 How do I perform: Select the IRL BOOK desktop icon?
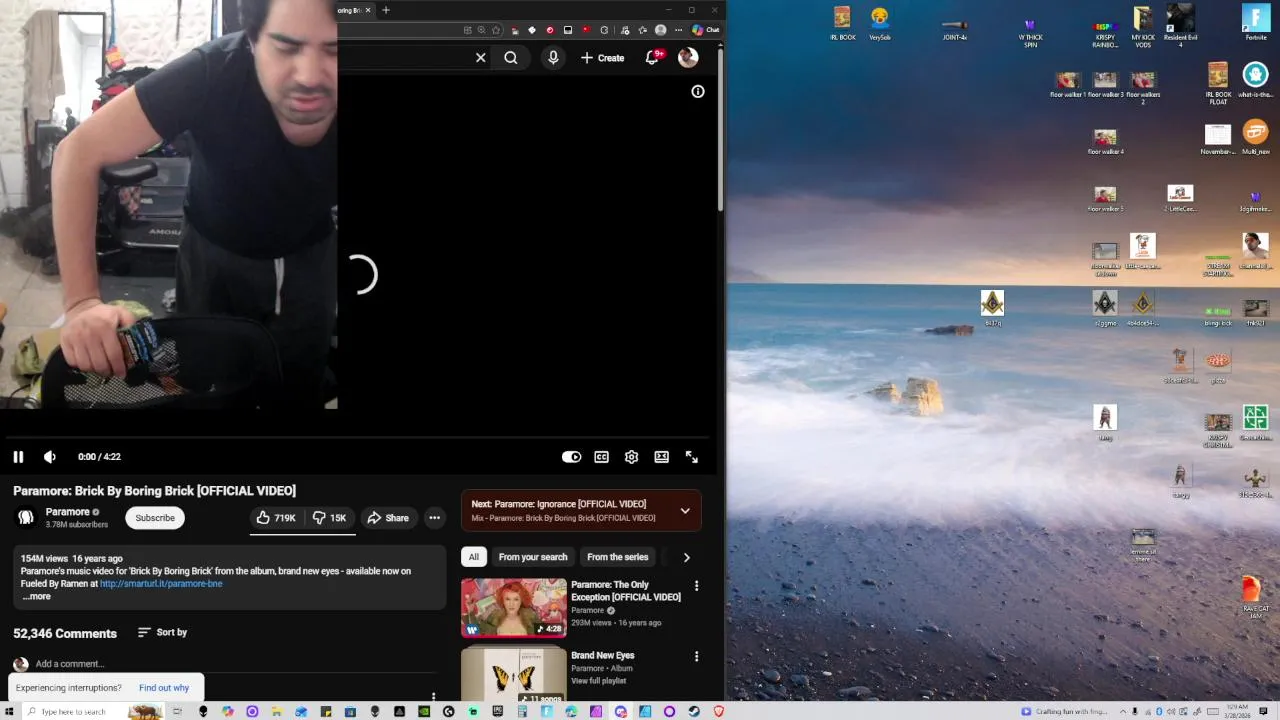coord(842,22)
